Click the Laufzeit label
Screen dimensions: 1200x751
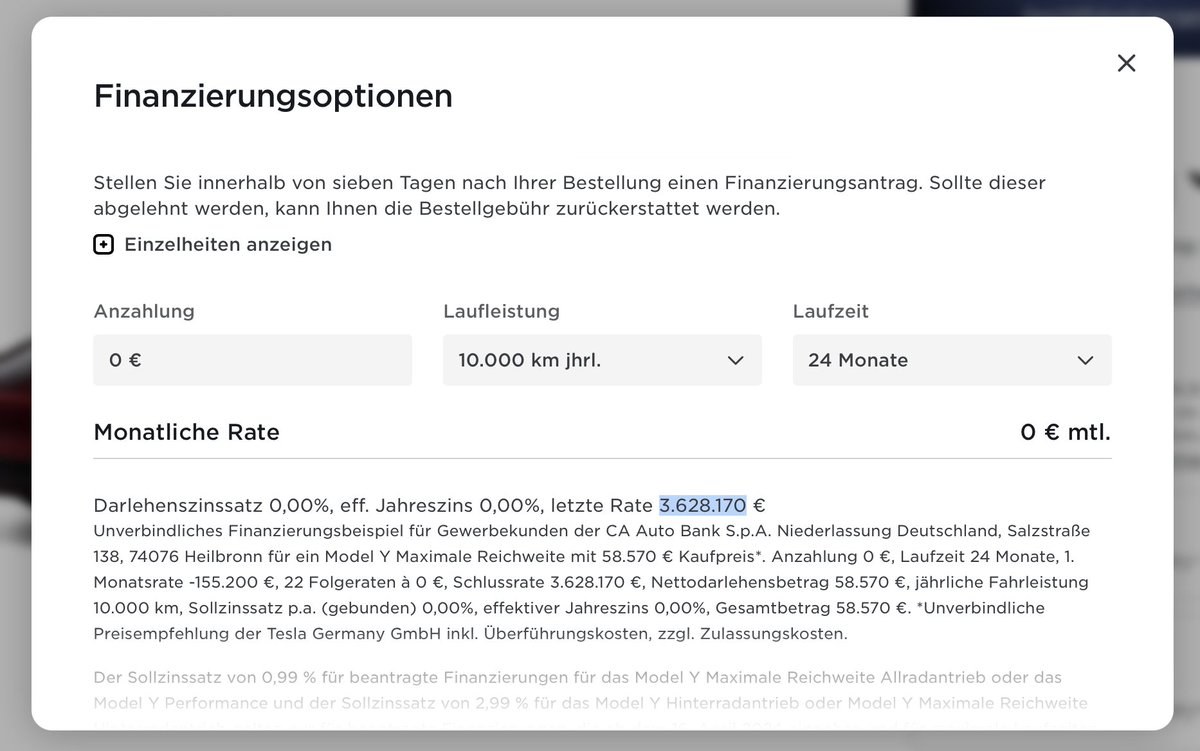tap(831, 312)
